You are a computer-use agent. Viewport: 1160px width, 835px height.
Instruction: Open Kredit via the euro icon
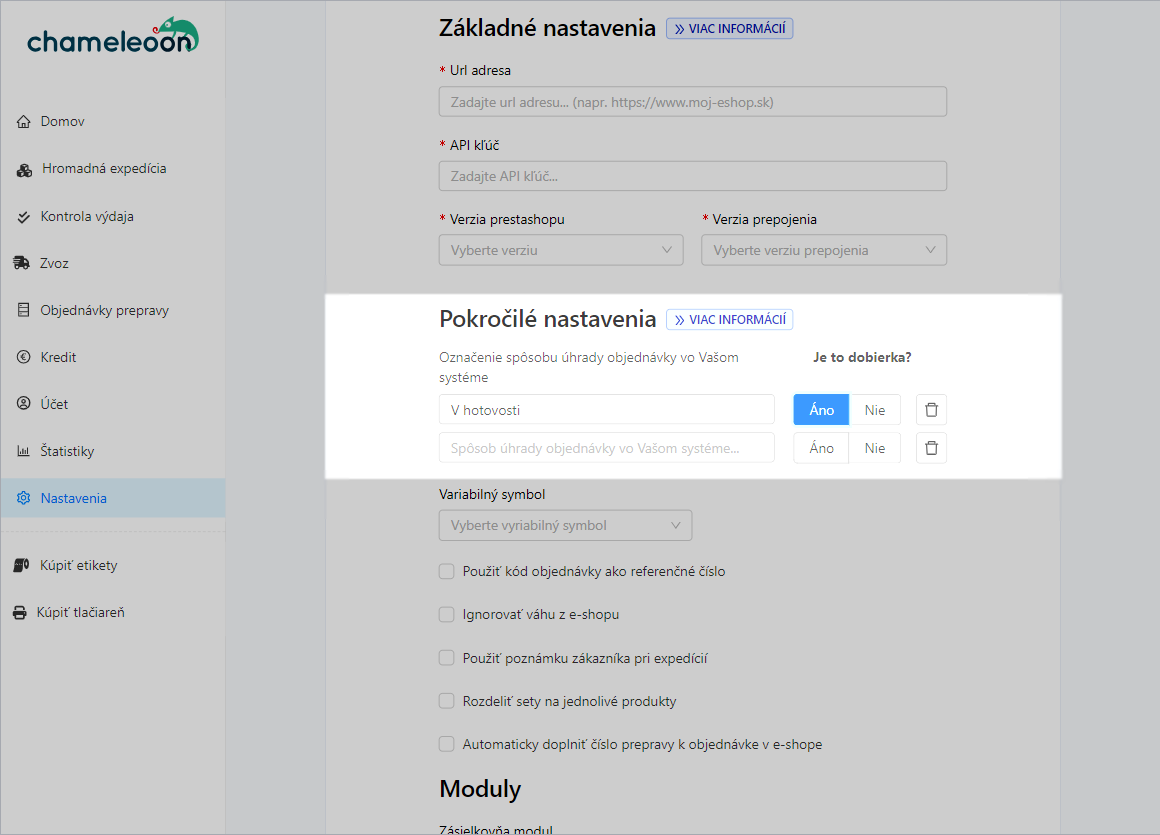point(24,357)
